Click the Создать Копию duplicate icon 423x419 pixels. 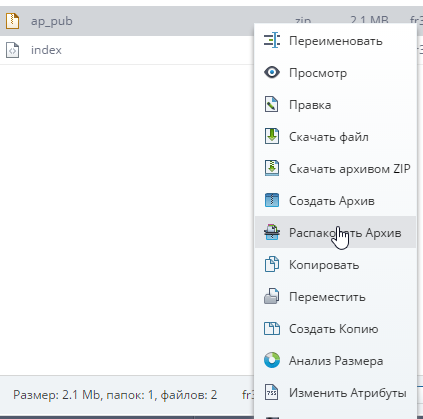(x=272, y=328)
